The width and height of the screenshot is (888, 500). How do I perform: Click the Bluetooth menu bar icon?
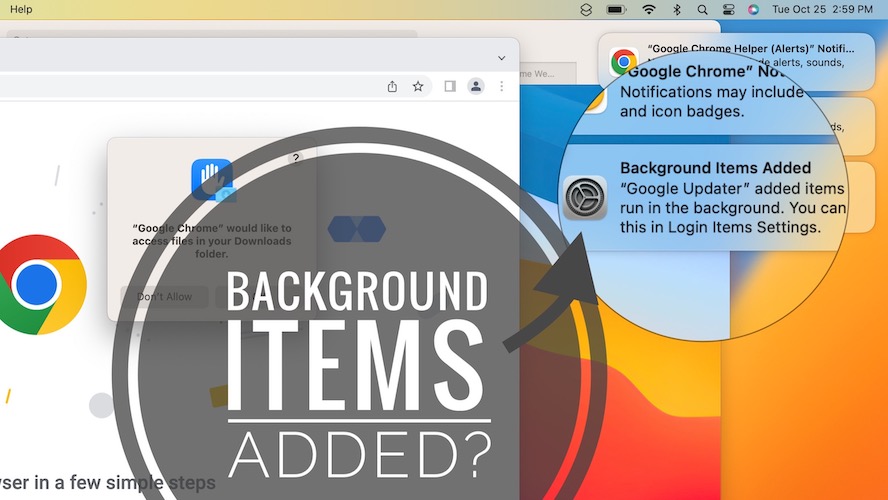[676, 9]
